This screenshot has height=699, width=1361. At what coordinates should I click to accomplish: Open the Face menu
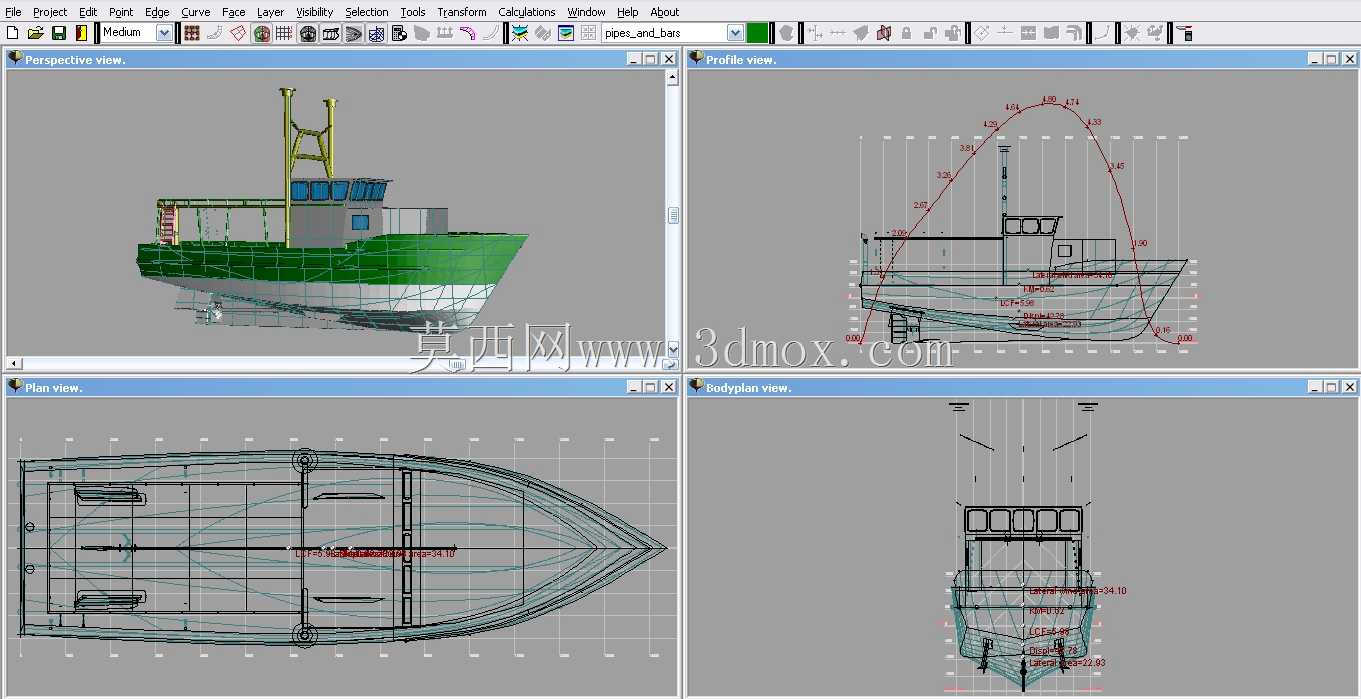click(234, 12)
